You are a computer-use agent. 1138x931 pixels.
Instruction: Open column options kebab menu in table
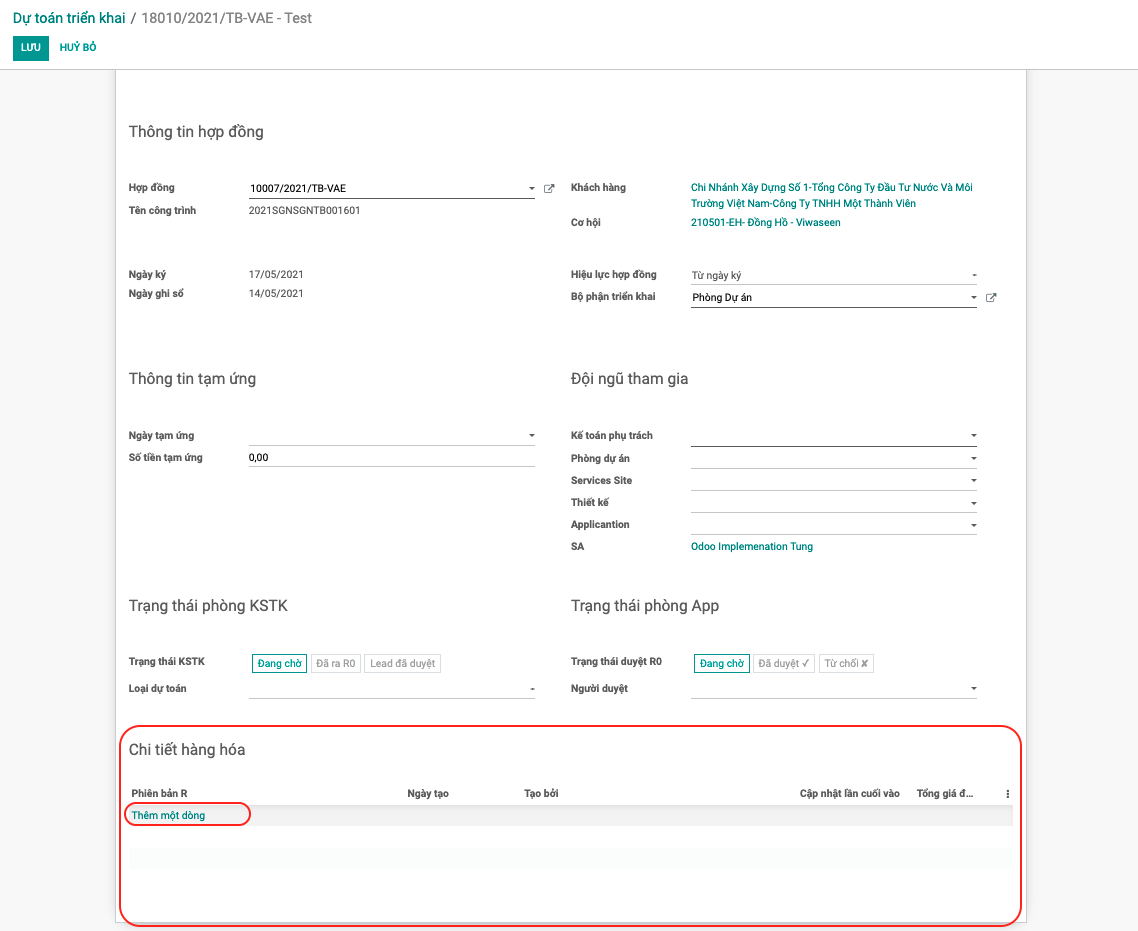(1007, 794)
